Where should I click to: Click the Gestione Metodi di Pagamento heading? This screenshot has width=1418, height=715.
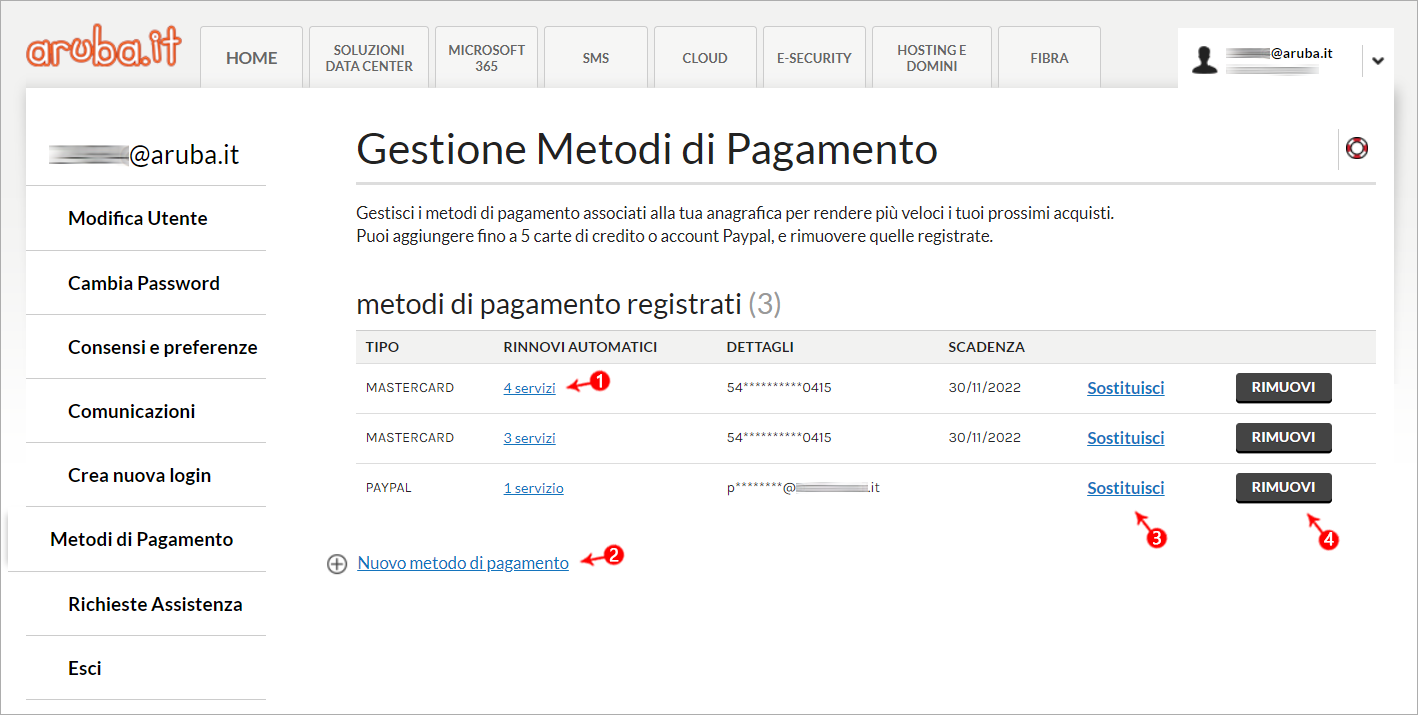tap(647, 150)
